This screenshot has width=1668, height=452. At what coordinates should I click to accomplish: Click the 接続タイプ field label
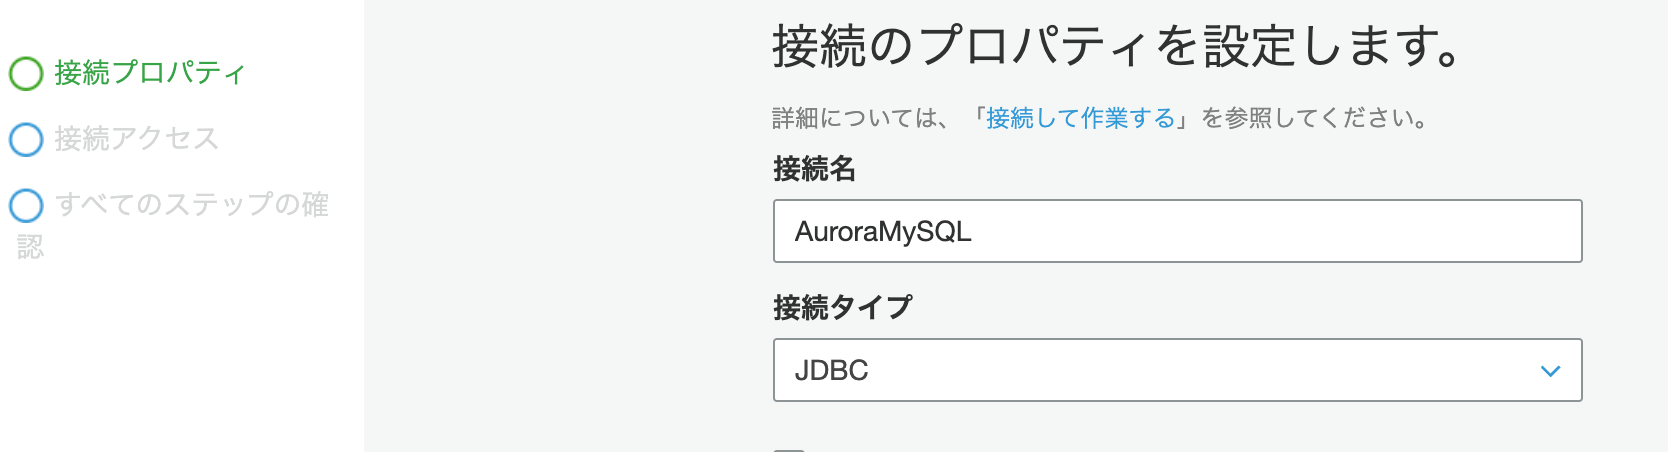[842, 307]
